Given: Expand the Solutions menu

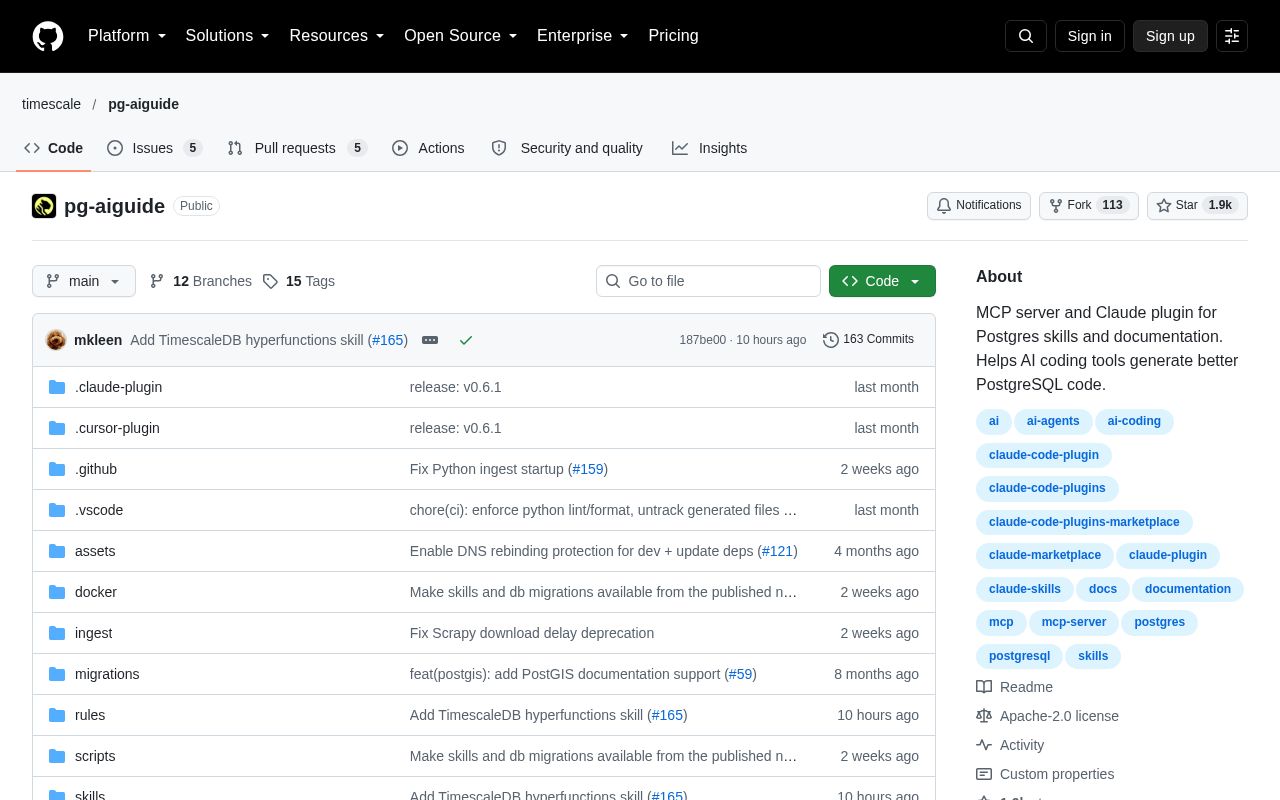Looking at the screenshot, I should pyautogui.click(x=228, y=36).
